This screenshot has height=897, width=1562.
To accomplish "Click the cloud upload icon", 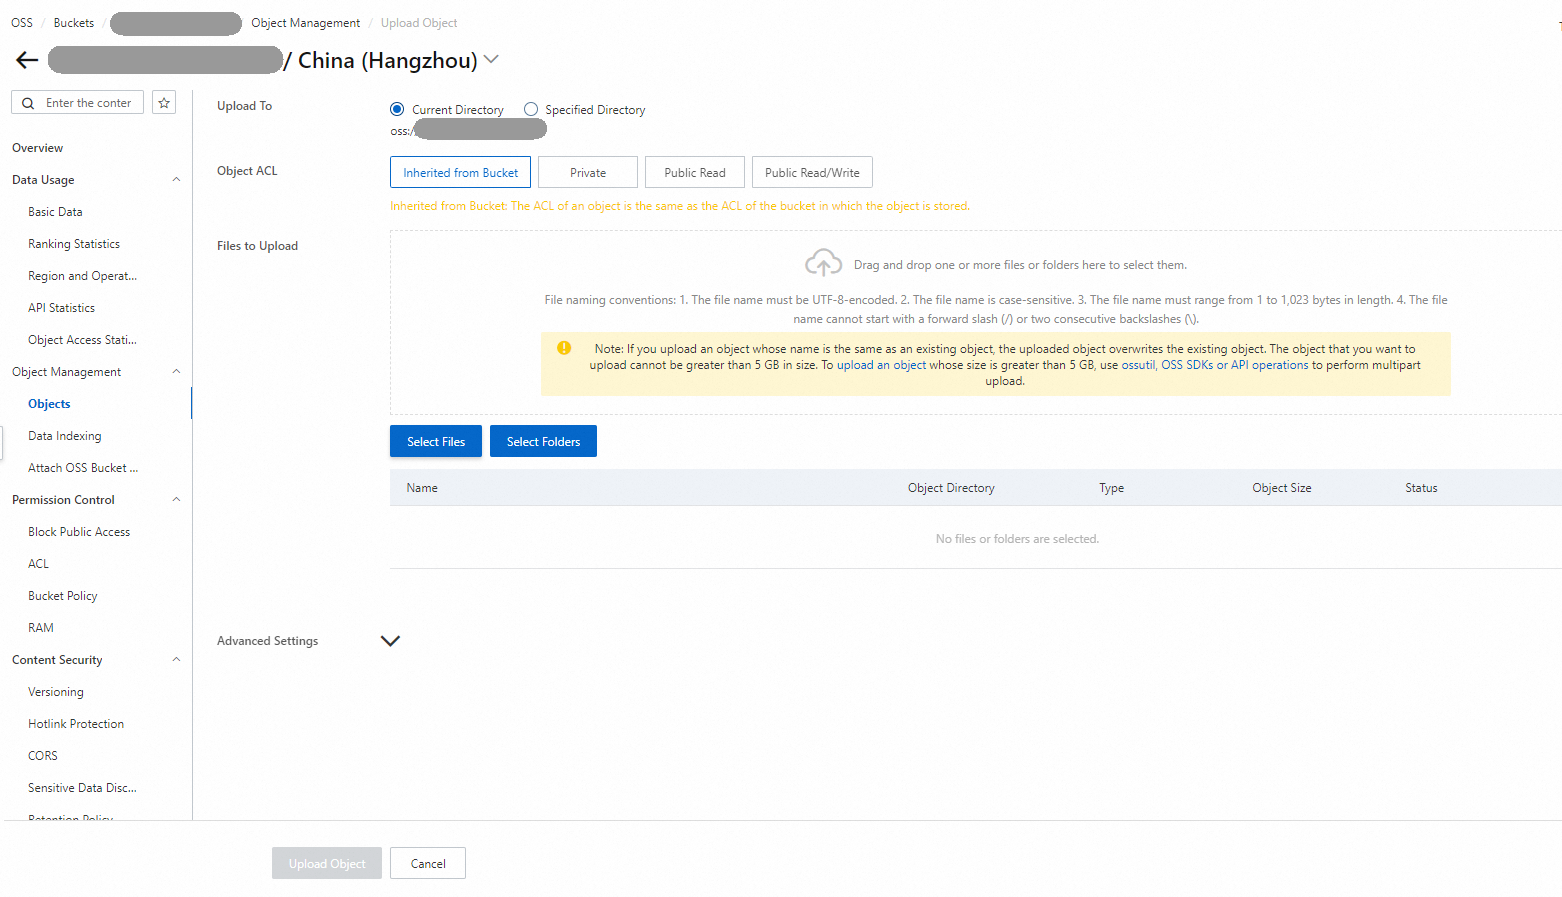I will (823, 263).
